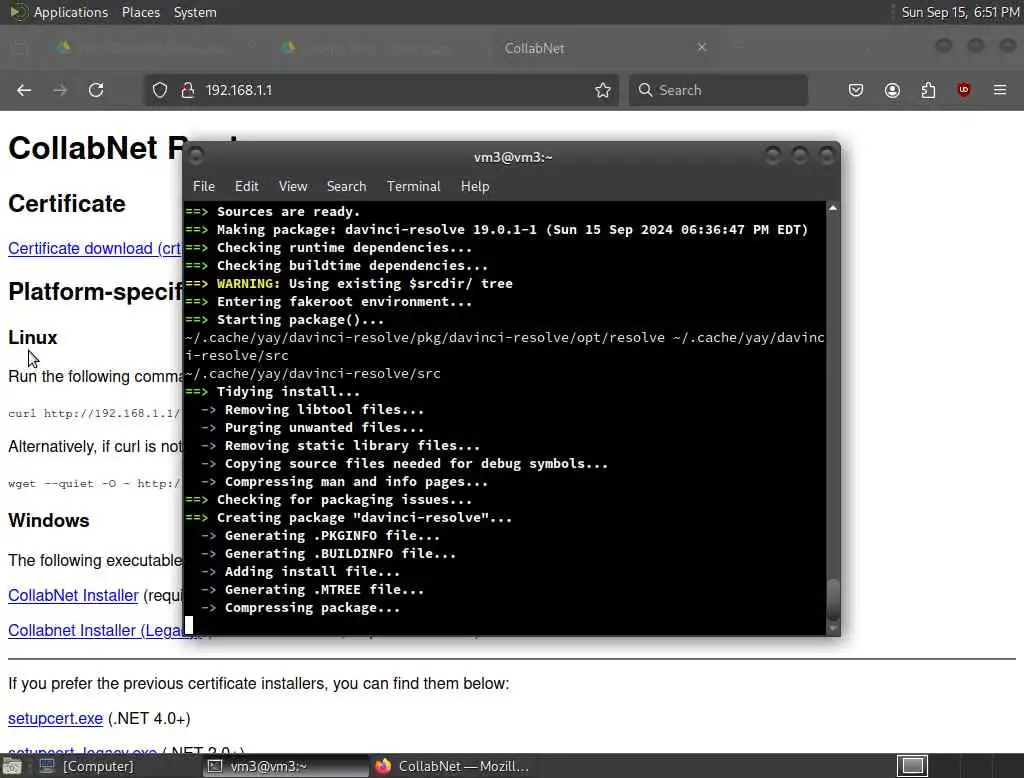Download setupcert.exe link
This screenshot has height=778, width=1024.
pos(56,719)
